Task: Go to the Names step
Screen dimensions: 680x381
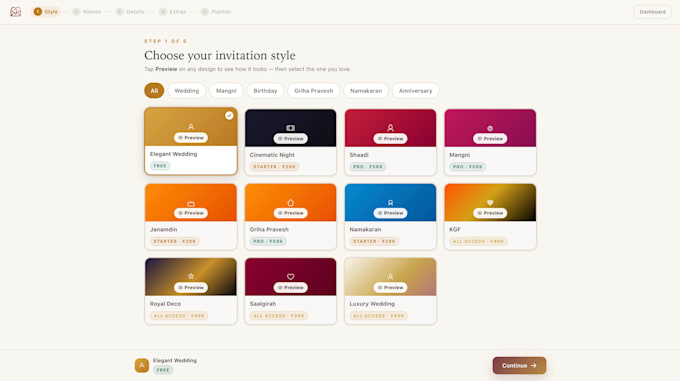Action: [87, 12]
